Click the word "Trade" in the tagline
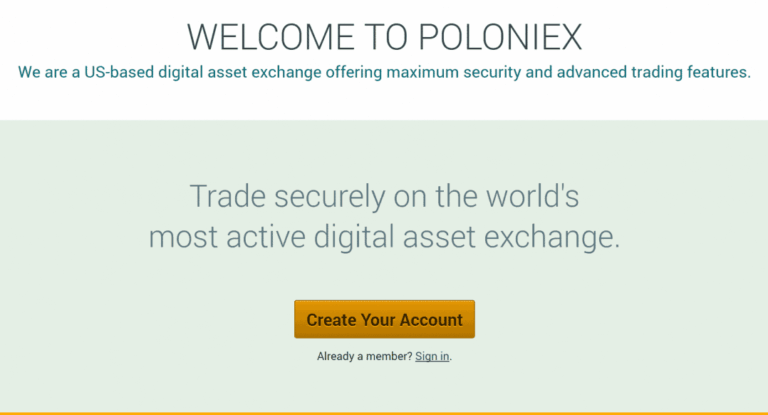 coord(228,196)
